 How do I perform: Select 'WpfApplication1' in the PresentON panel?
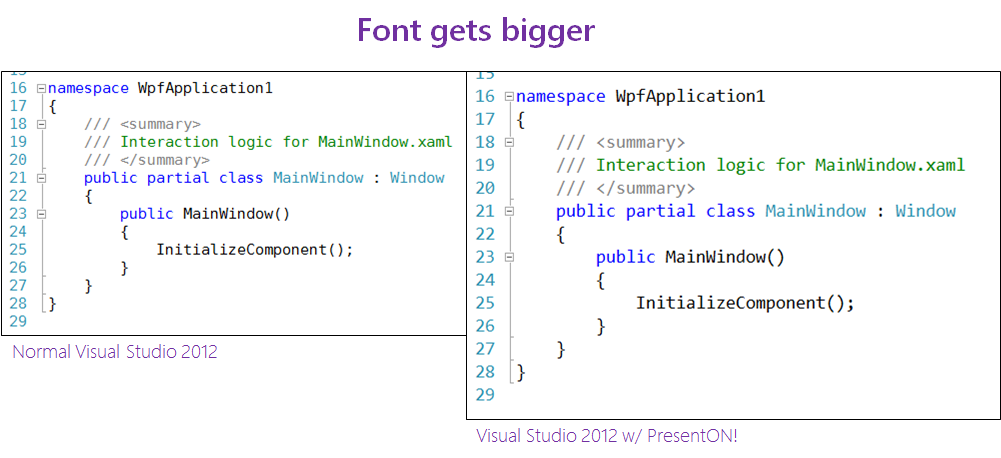click(x=690, y=96)
